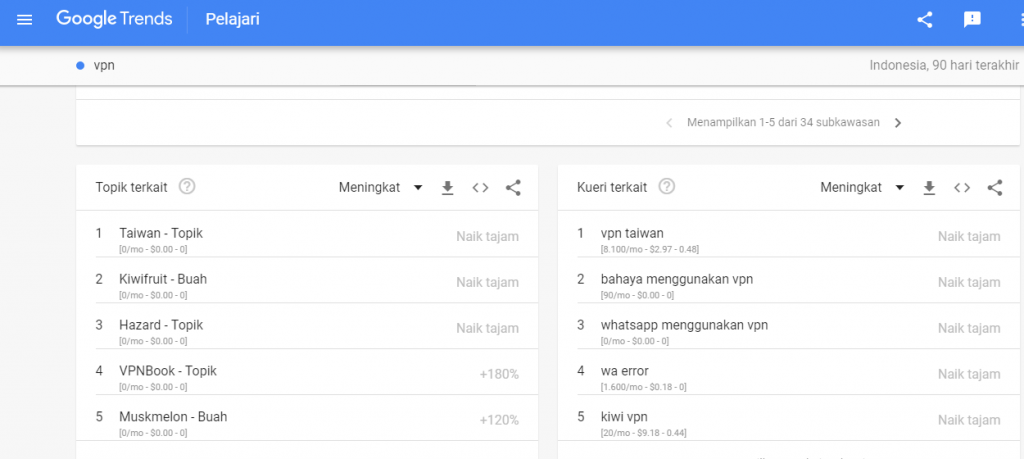Open the kiwi vpn query

(624, 417)
